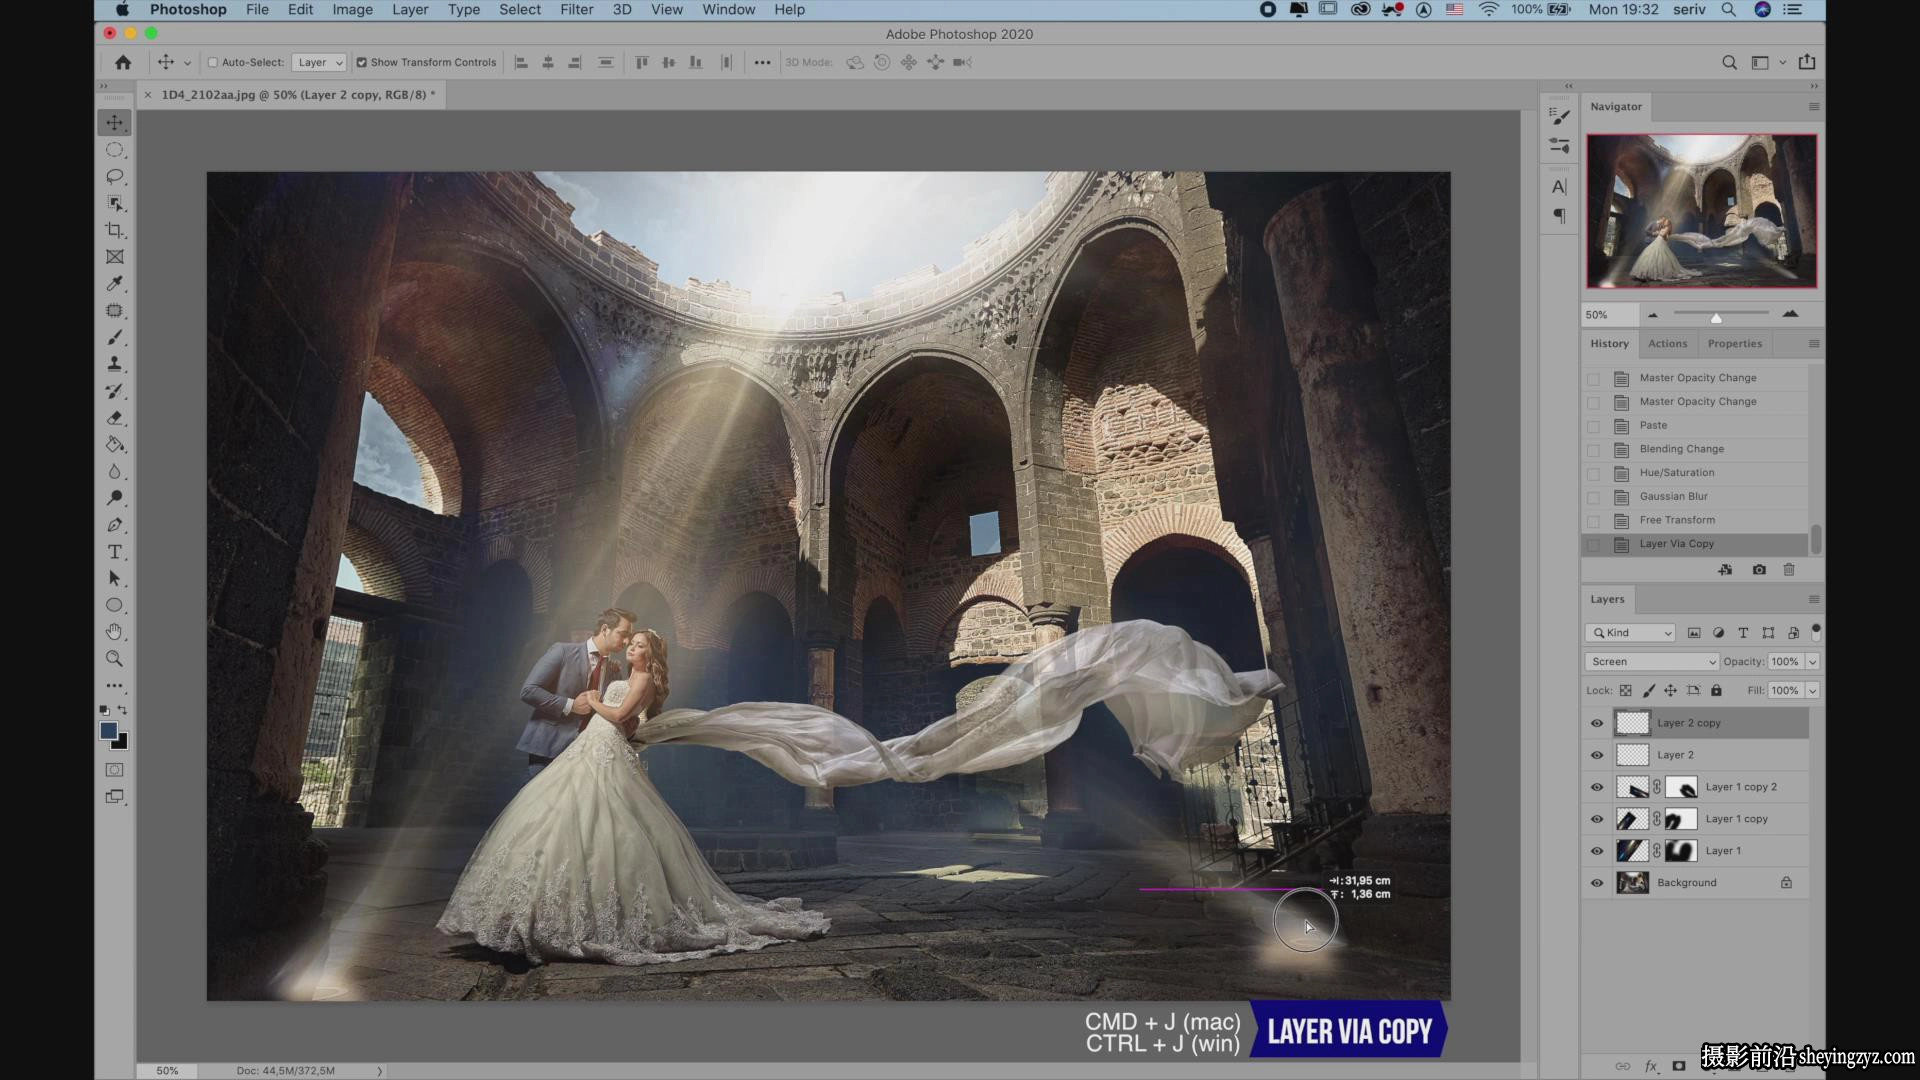This screenshot has height=1080, width=1920.
Task: Select the Paste history state
Action: (x=1694, y=425)
